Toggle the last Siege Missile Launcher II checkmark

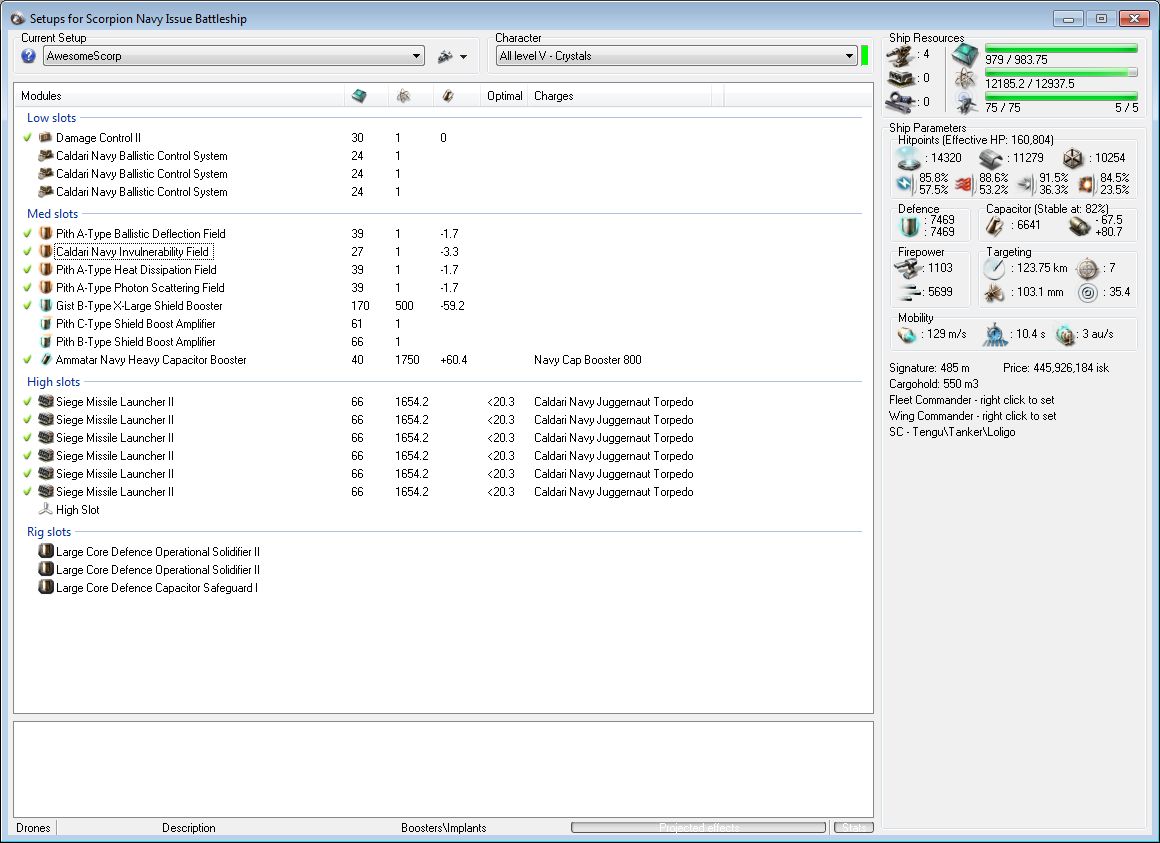[28, 492]
